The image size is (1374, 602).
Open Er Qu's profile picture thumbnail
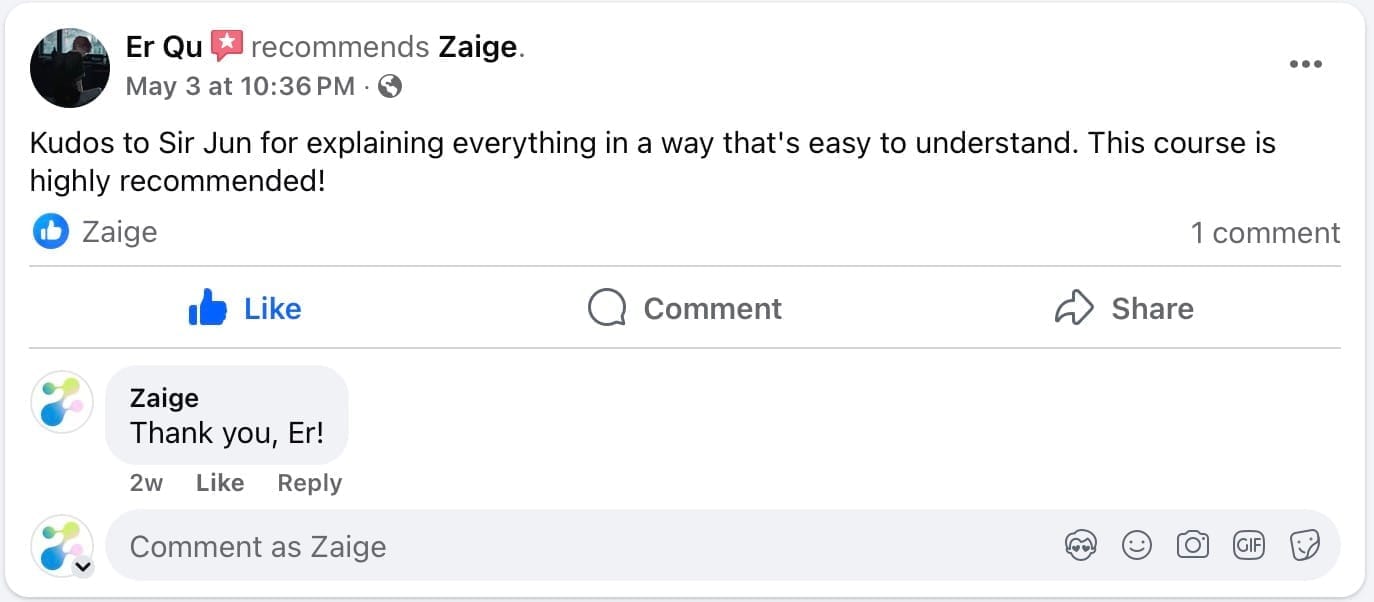[70, 68]
